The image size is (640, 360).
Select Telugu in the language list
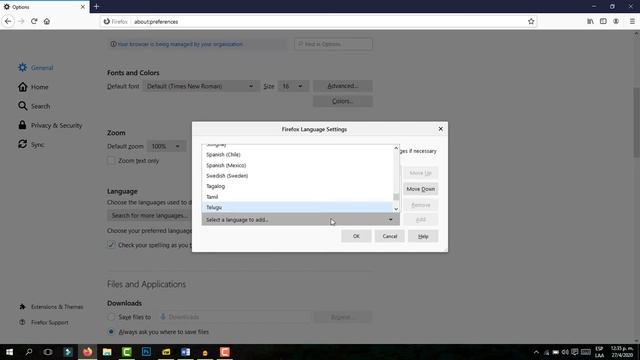[297, 207]
